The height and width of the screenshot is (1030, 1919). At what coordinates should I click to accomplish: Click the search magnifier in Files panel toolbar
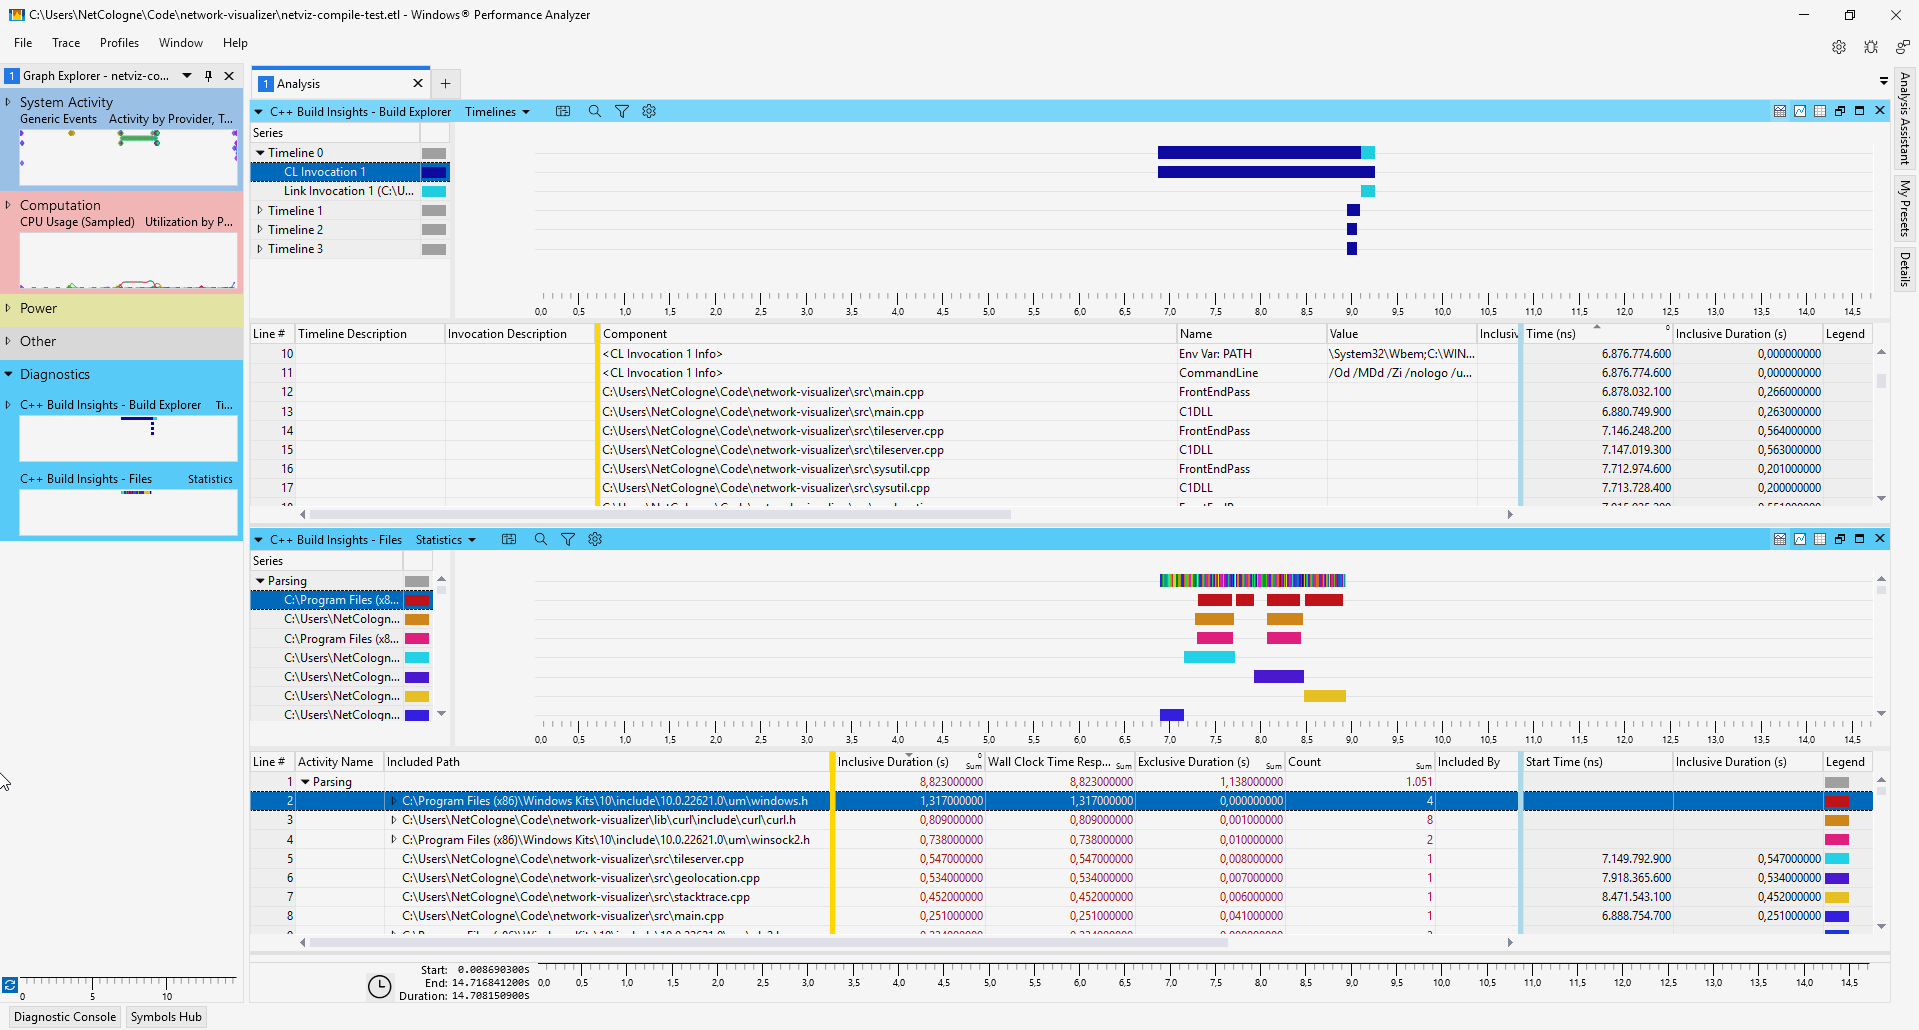pyautogui.click(x=541, y=540)
